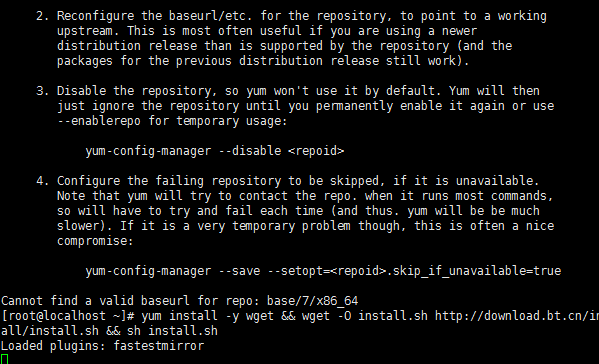Click the download.bt.cn URL in command
The width and height of the screenshot is (599, 364).
click(517, 316)
